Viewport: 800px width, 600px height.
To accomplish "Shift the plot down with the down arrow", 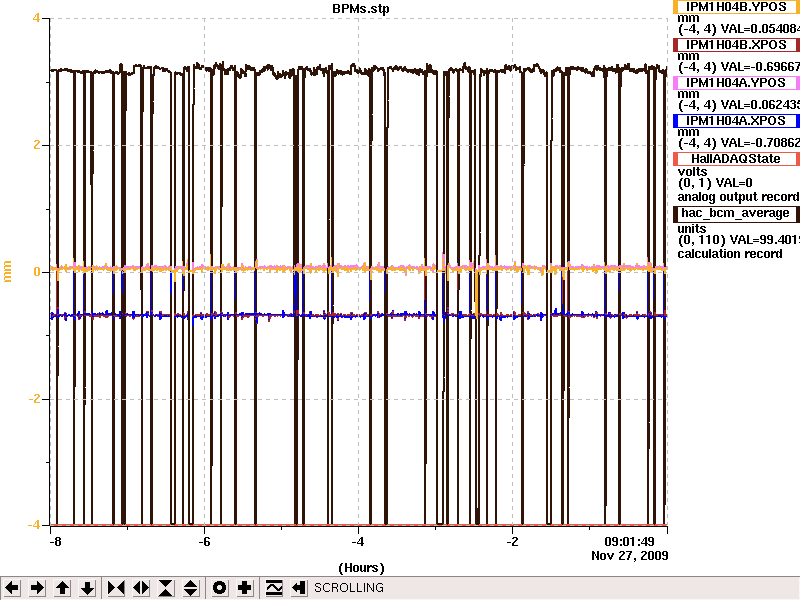I will (x=88, y=588).
